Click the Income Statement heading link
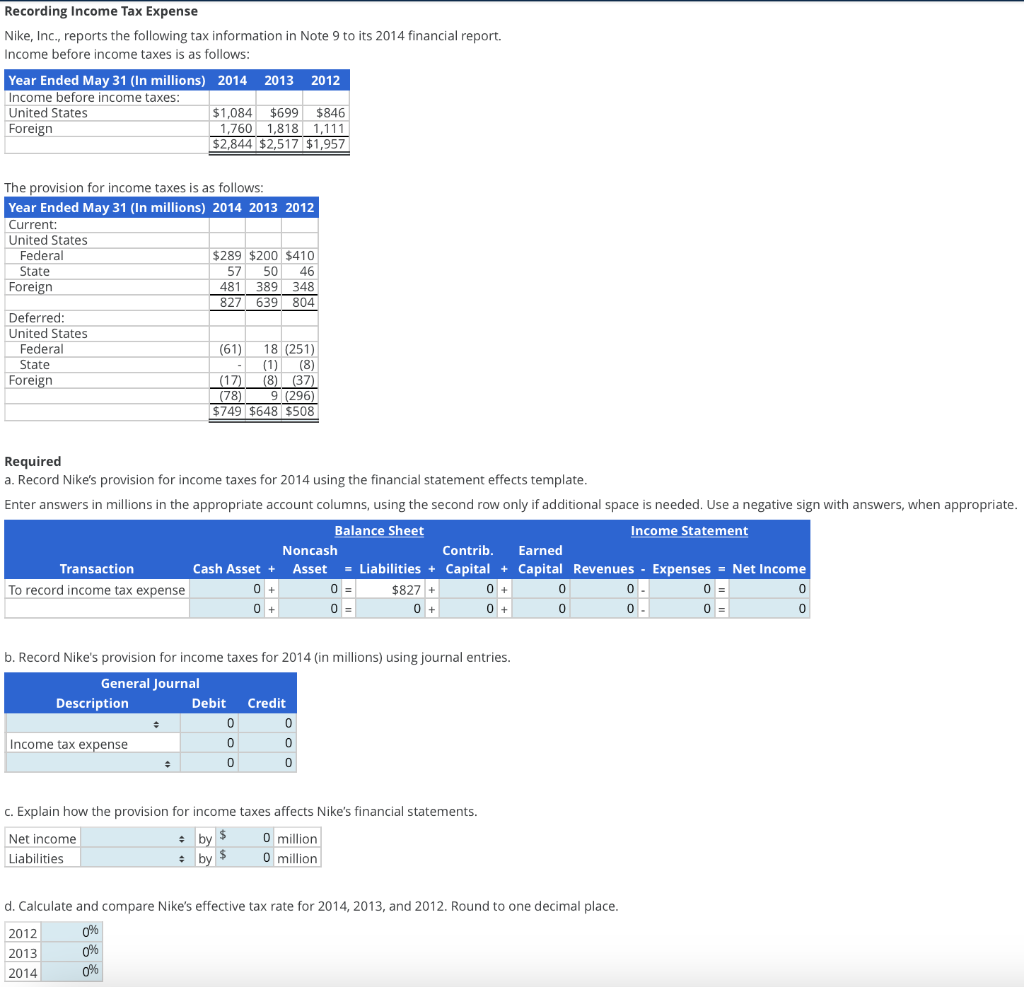 689,530
